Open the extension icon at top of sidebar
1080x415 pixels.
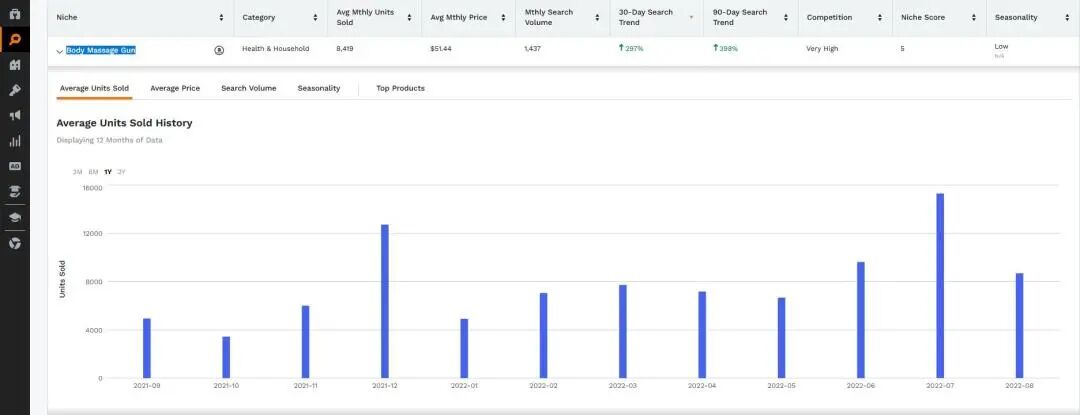point(14,14)
